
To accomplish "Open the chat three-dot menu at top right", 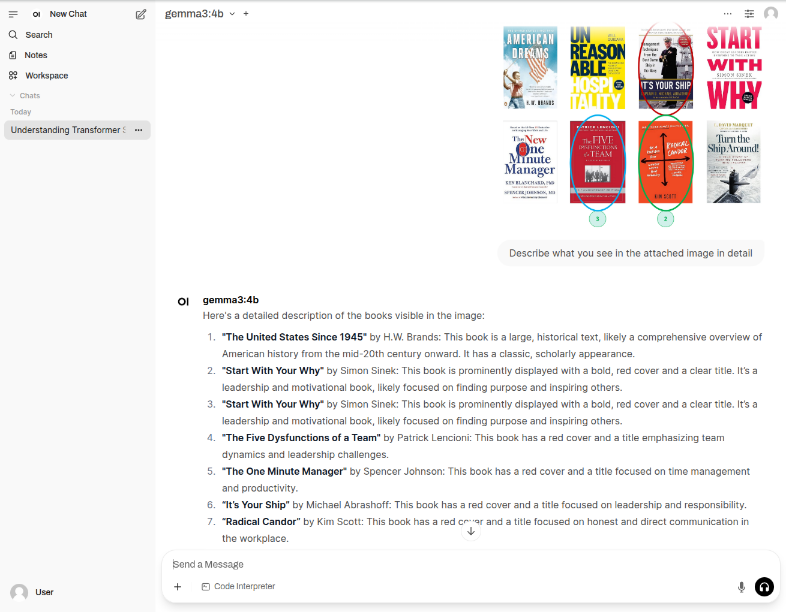I will [727, 14].
